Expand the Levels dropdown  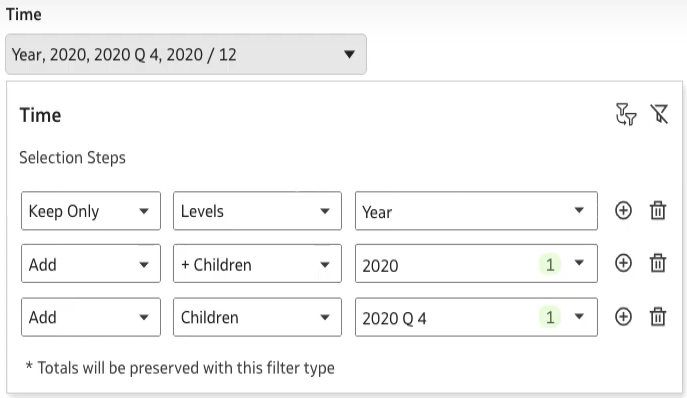pos(257,211)
